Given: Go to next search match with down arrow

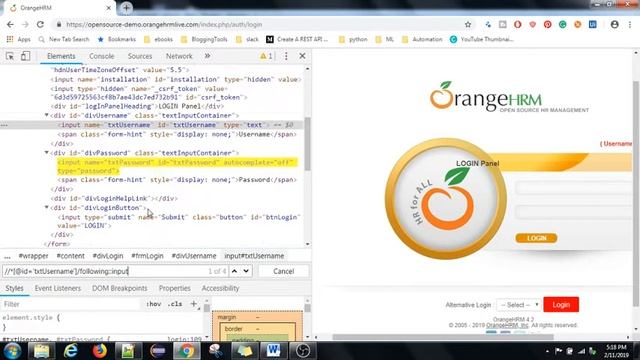Looking at the screenshot, I should click(246, 271).
